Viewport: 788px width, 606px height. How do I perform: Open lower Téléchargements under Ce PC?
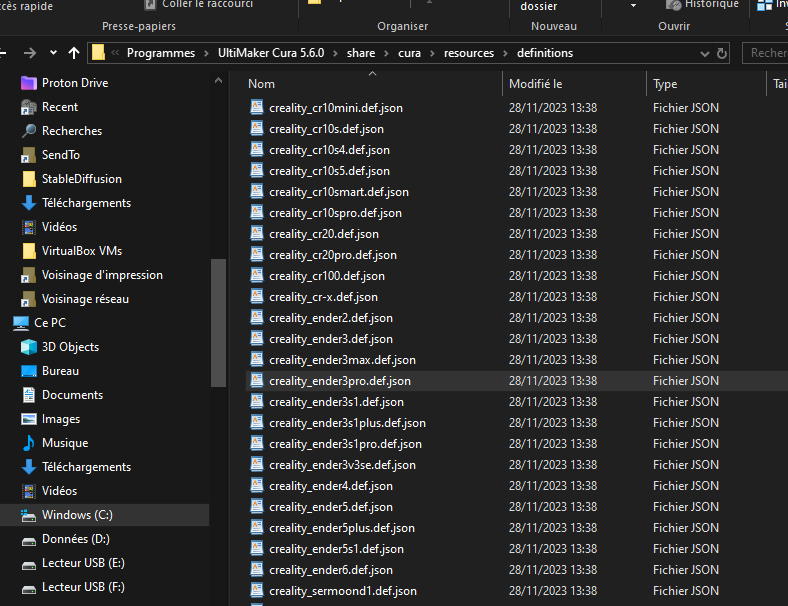pos(86,467)
